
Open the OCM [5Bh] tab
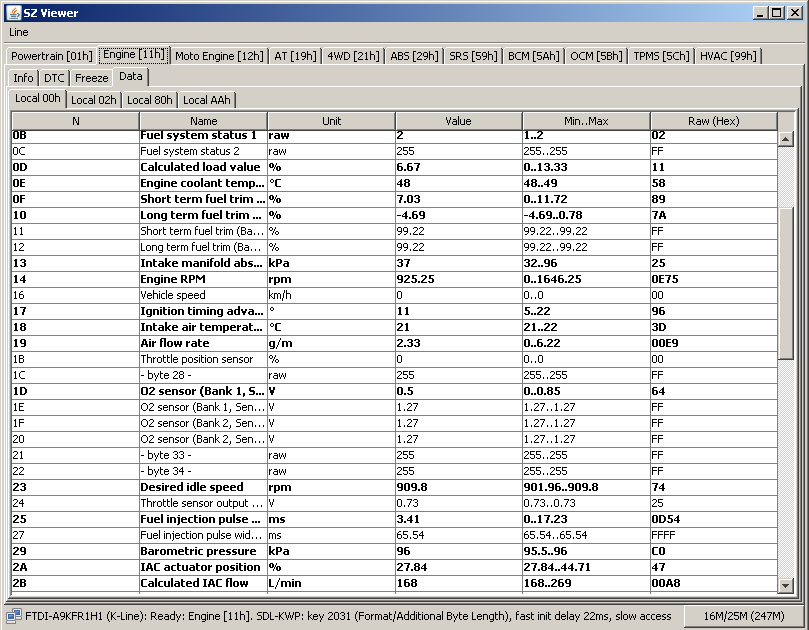click(596, 56)
